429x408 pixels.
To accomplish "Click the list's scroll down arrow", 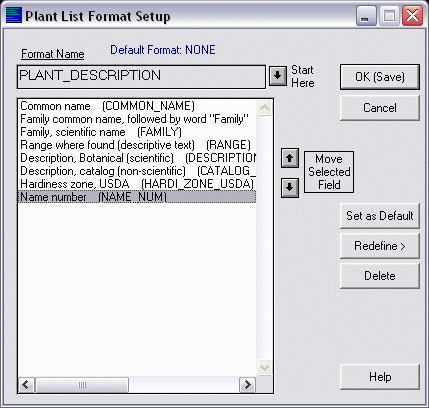I will pos(265,368).
